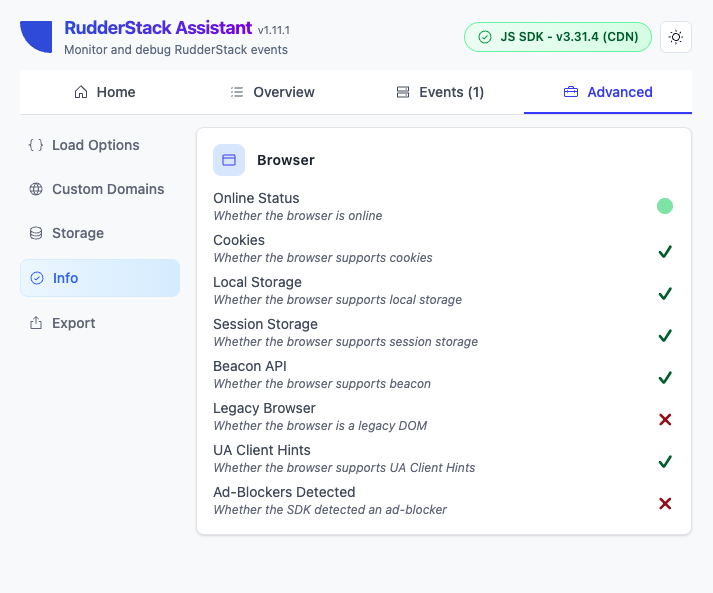Open Load Options in the sidebar
713x593 pixels.
click(100, 145)
